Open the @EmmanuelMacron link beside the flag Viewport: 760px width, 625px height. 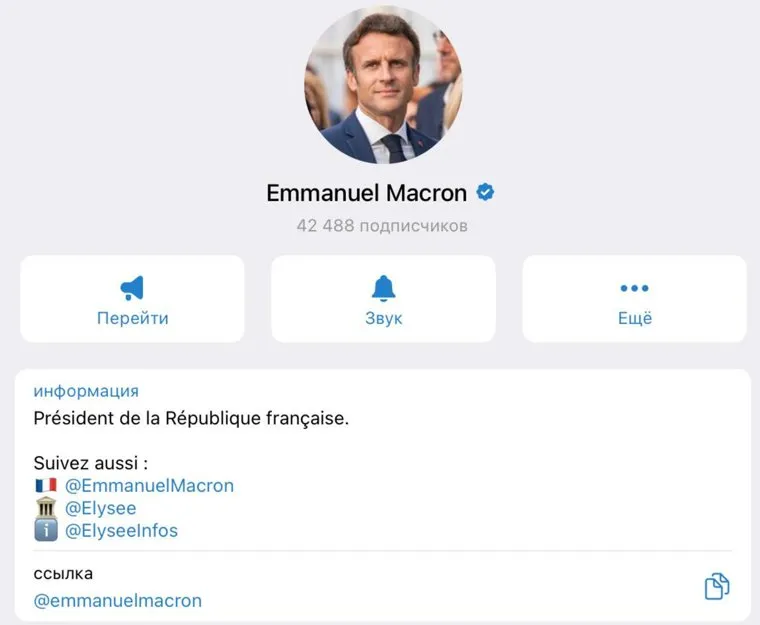[149, 486]
